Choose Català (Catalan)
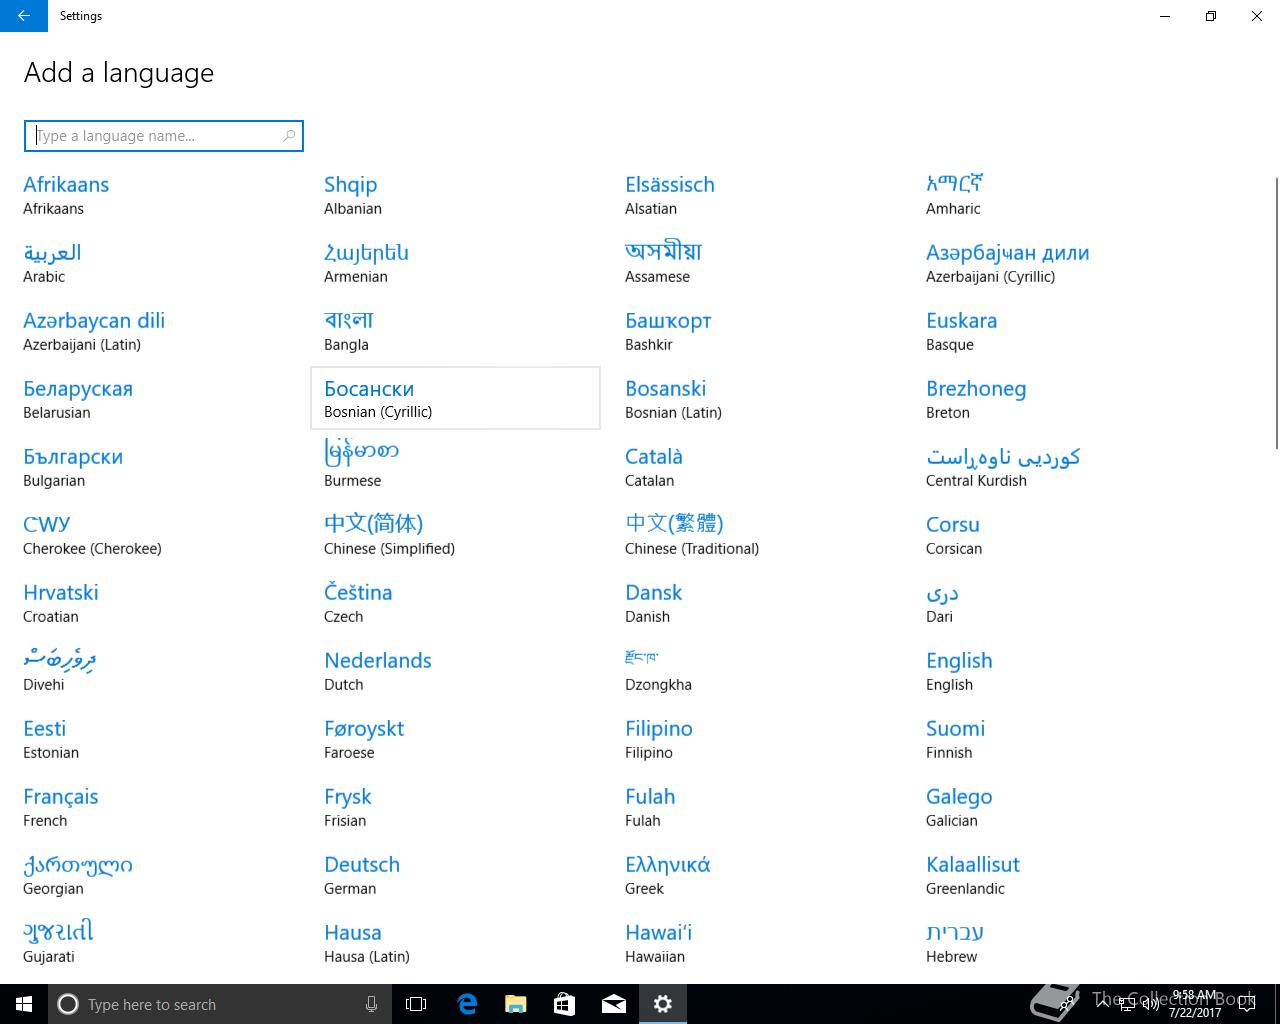This screenshot has height=1024, width=1280. point(756,466)
